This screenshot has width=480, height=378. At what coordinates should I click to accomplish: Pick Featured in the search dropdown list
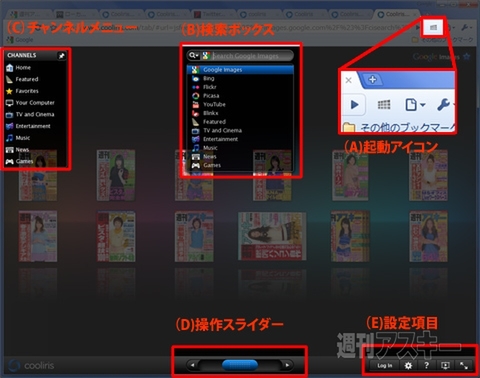pyautogui.click(x=240, y=122)
